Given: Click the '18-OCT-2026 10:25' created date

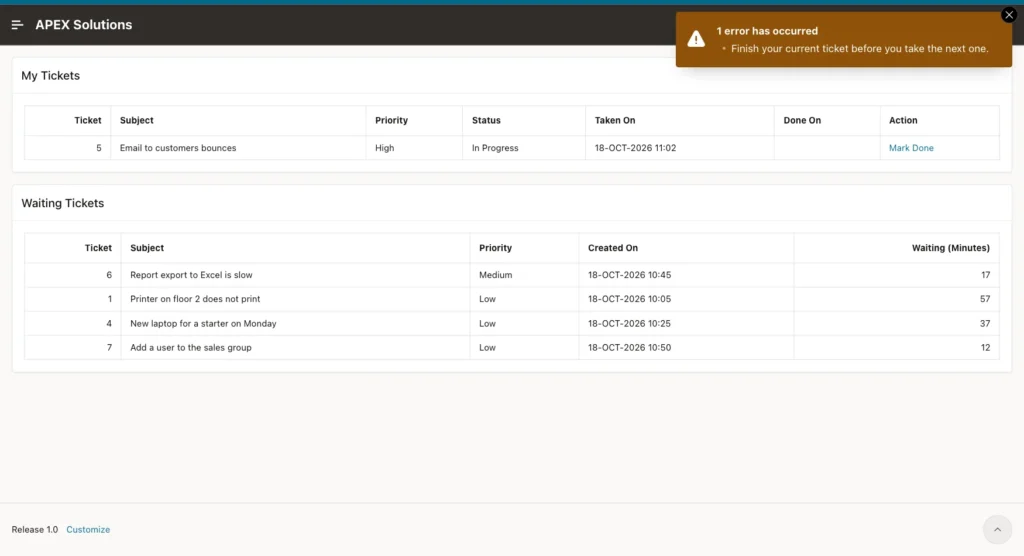Looking at the screenshot, I should click(x=630, y=323).
